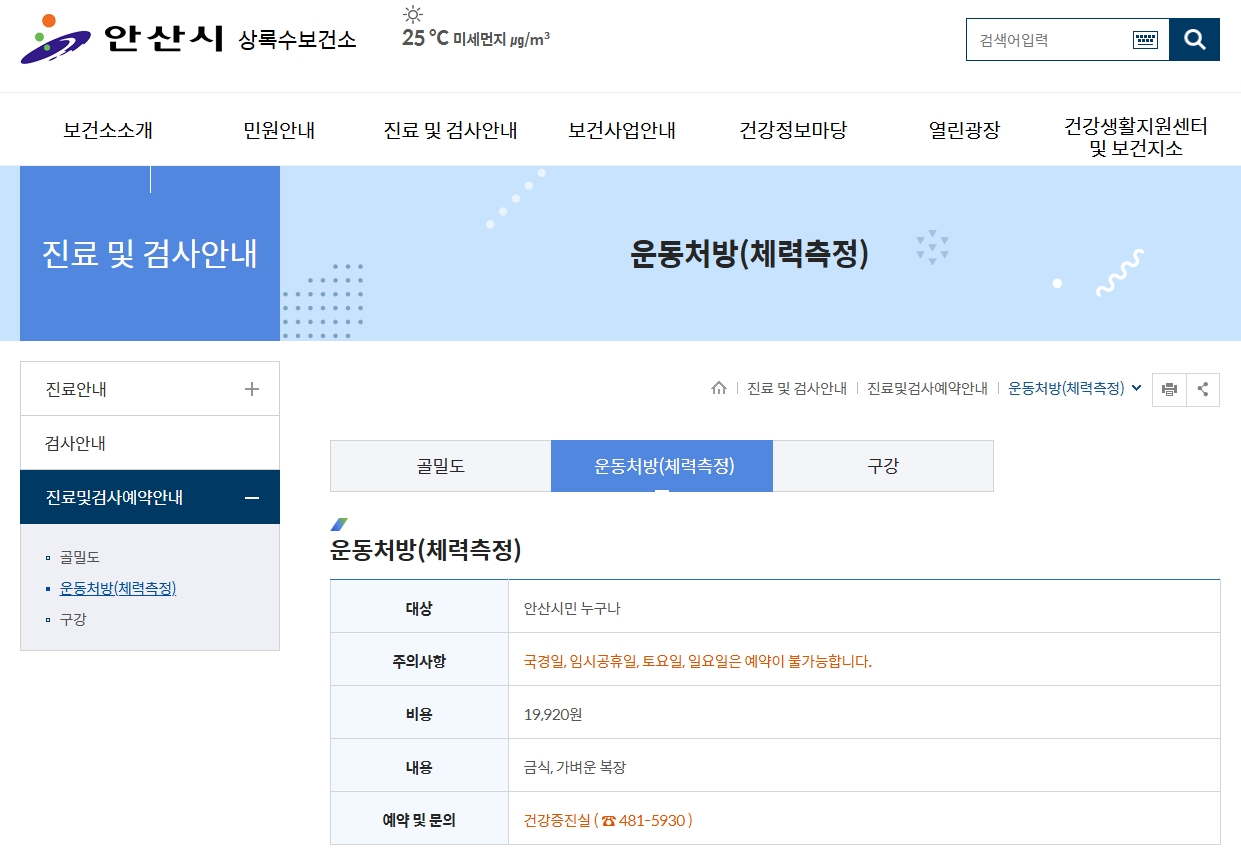Click the 검색어입력 search input field
1241x865 pixels.
(x=1040, y=40)
